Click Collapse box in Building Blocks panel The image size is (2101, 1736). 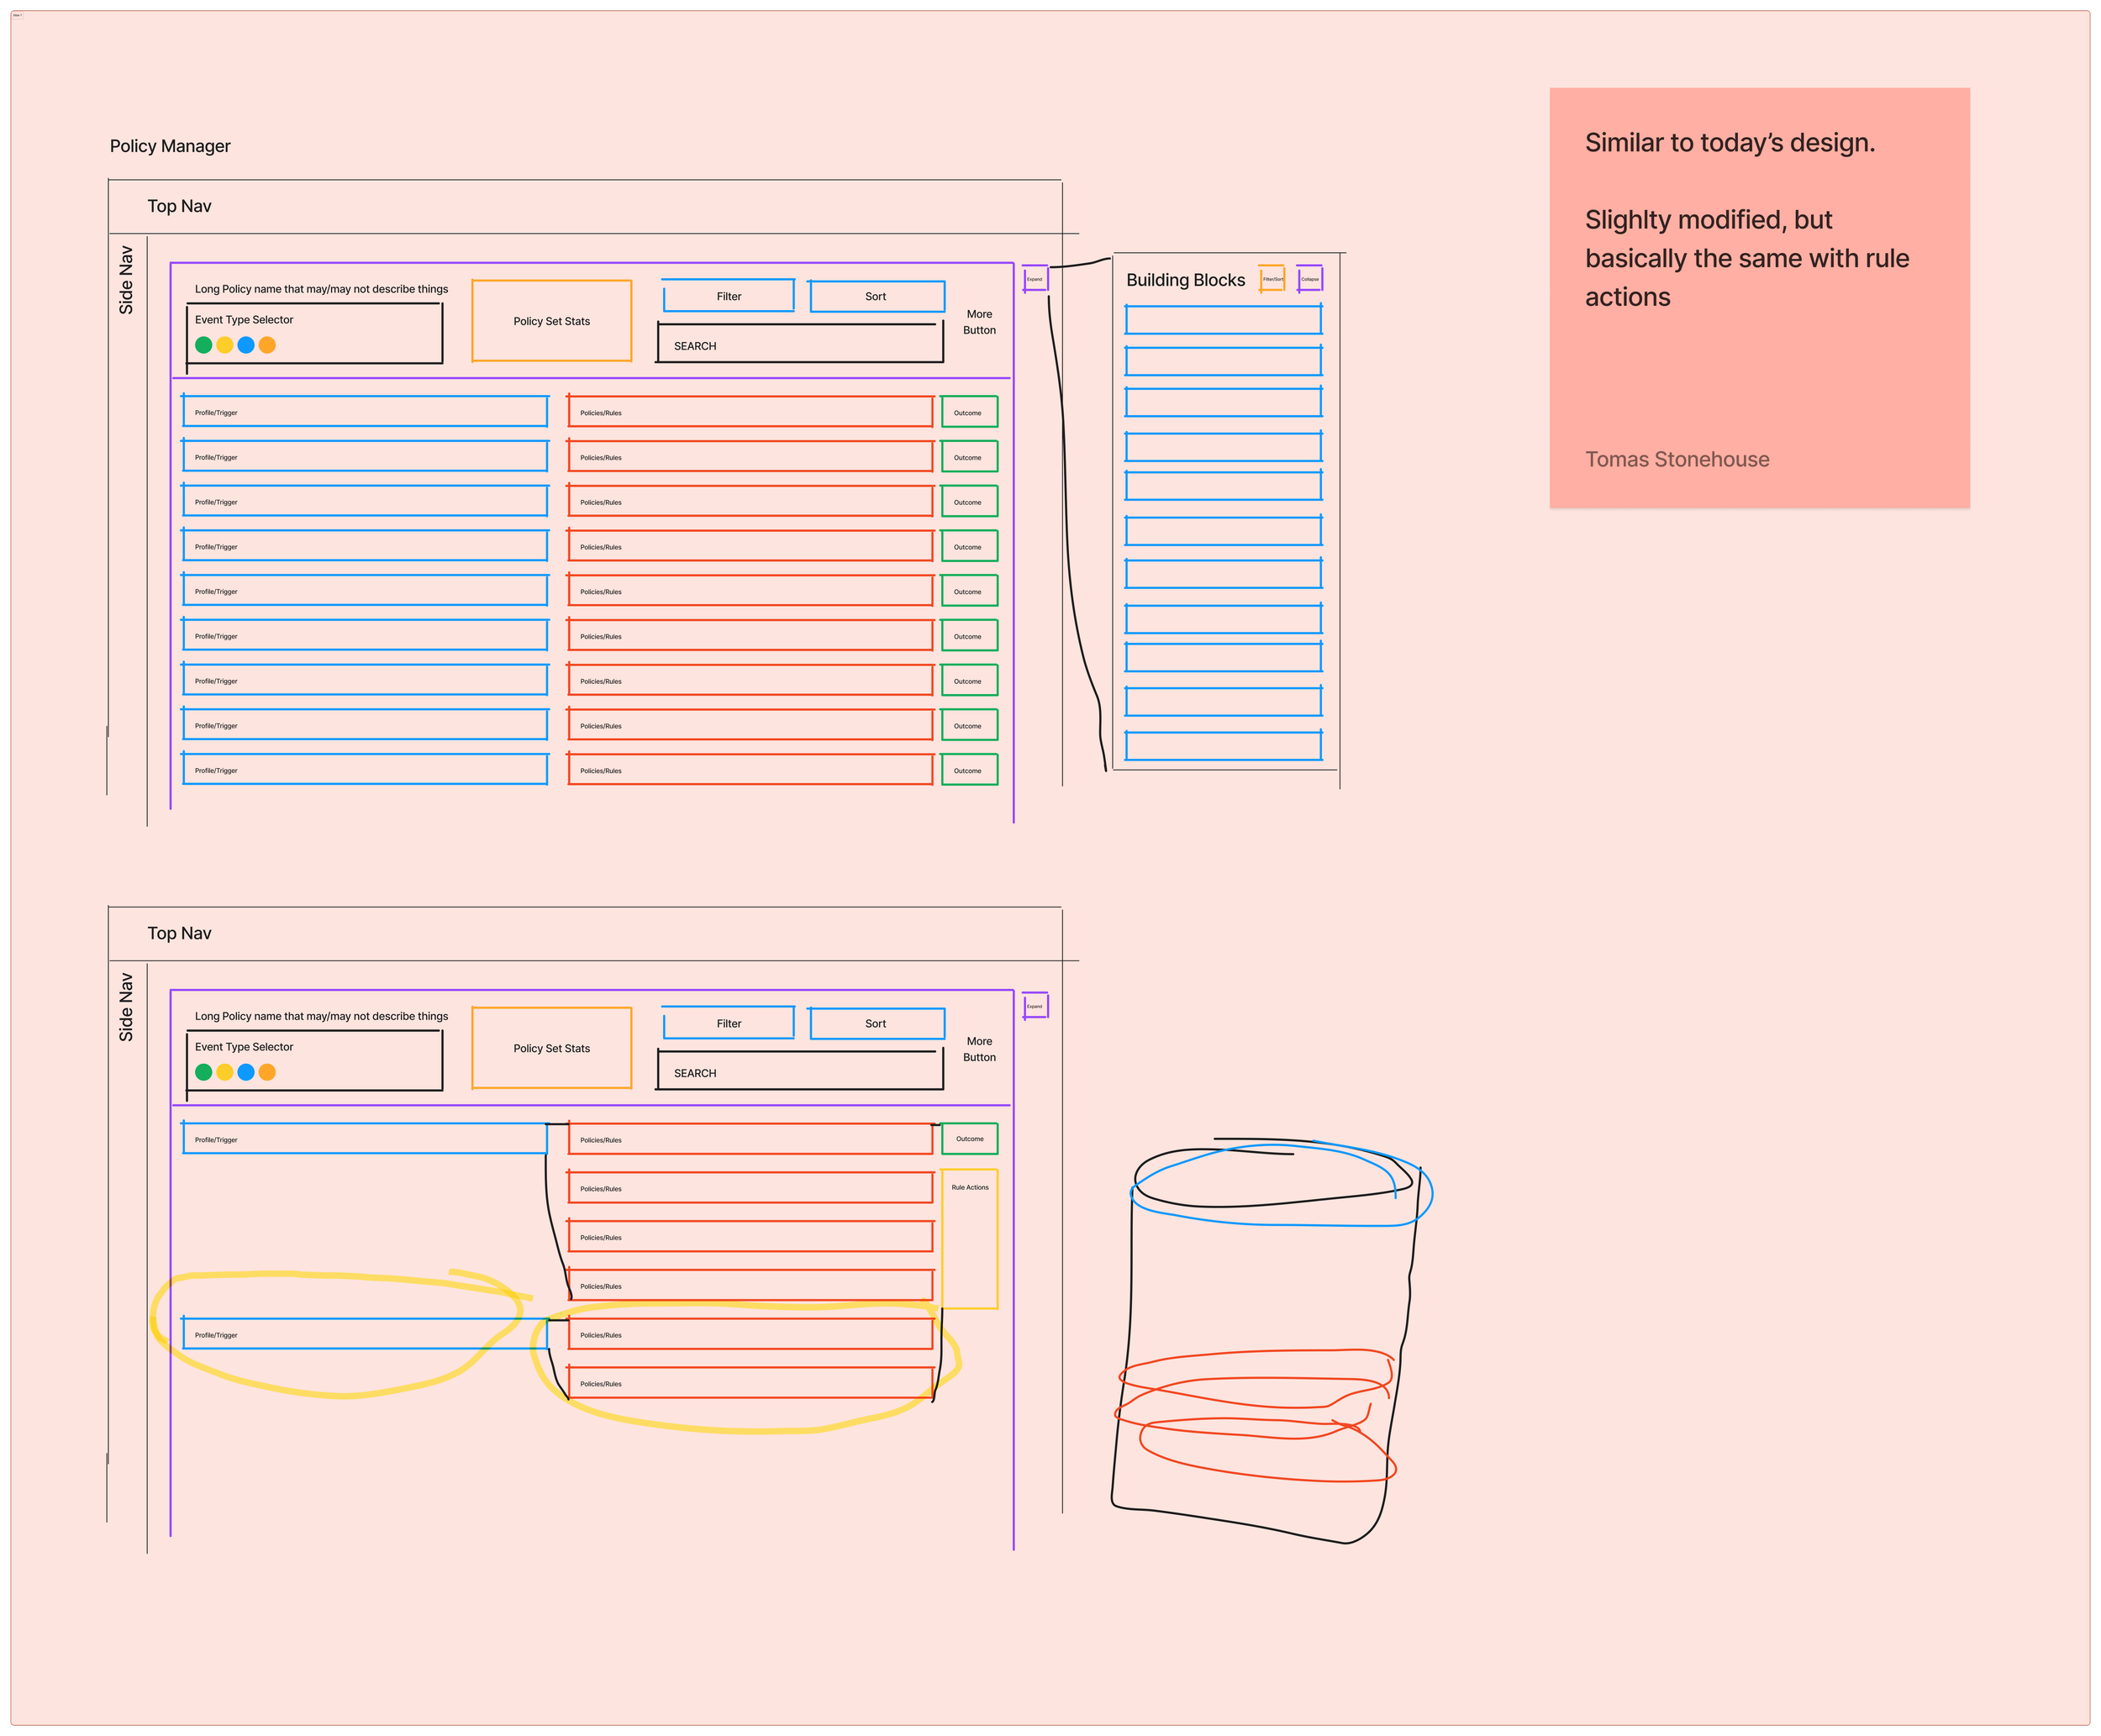click(1310, 279)
